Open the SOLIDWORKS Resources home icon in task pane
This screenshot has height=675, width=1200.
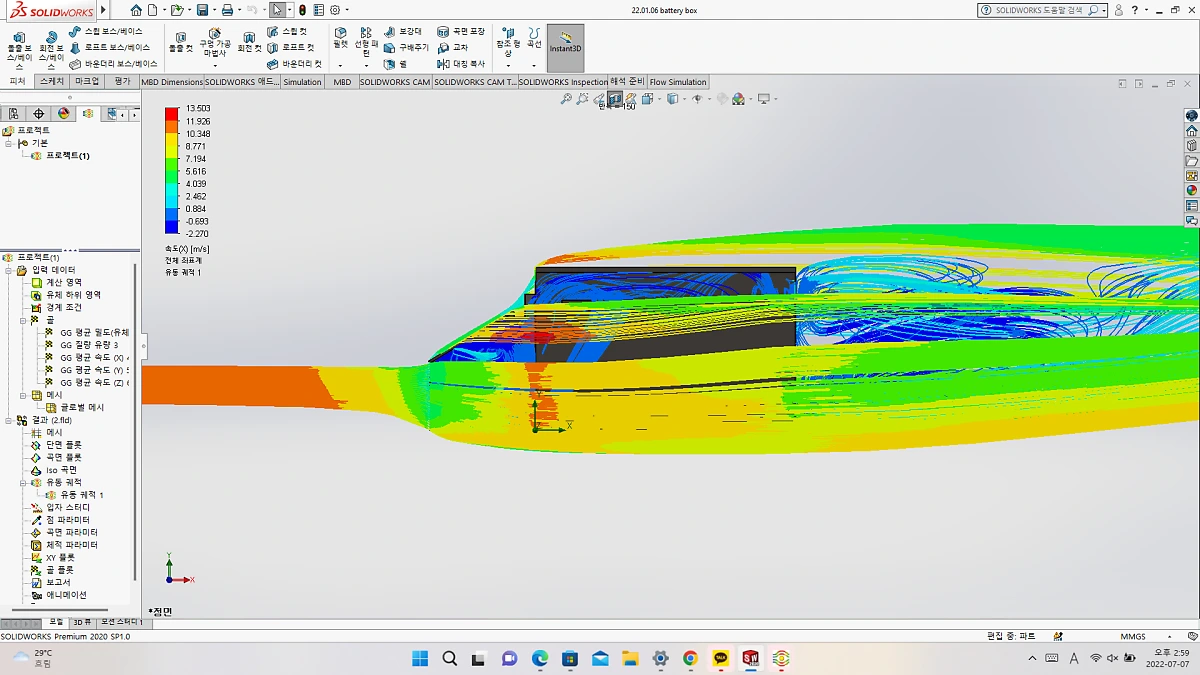click(x=1191, y=131)
